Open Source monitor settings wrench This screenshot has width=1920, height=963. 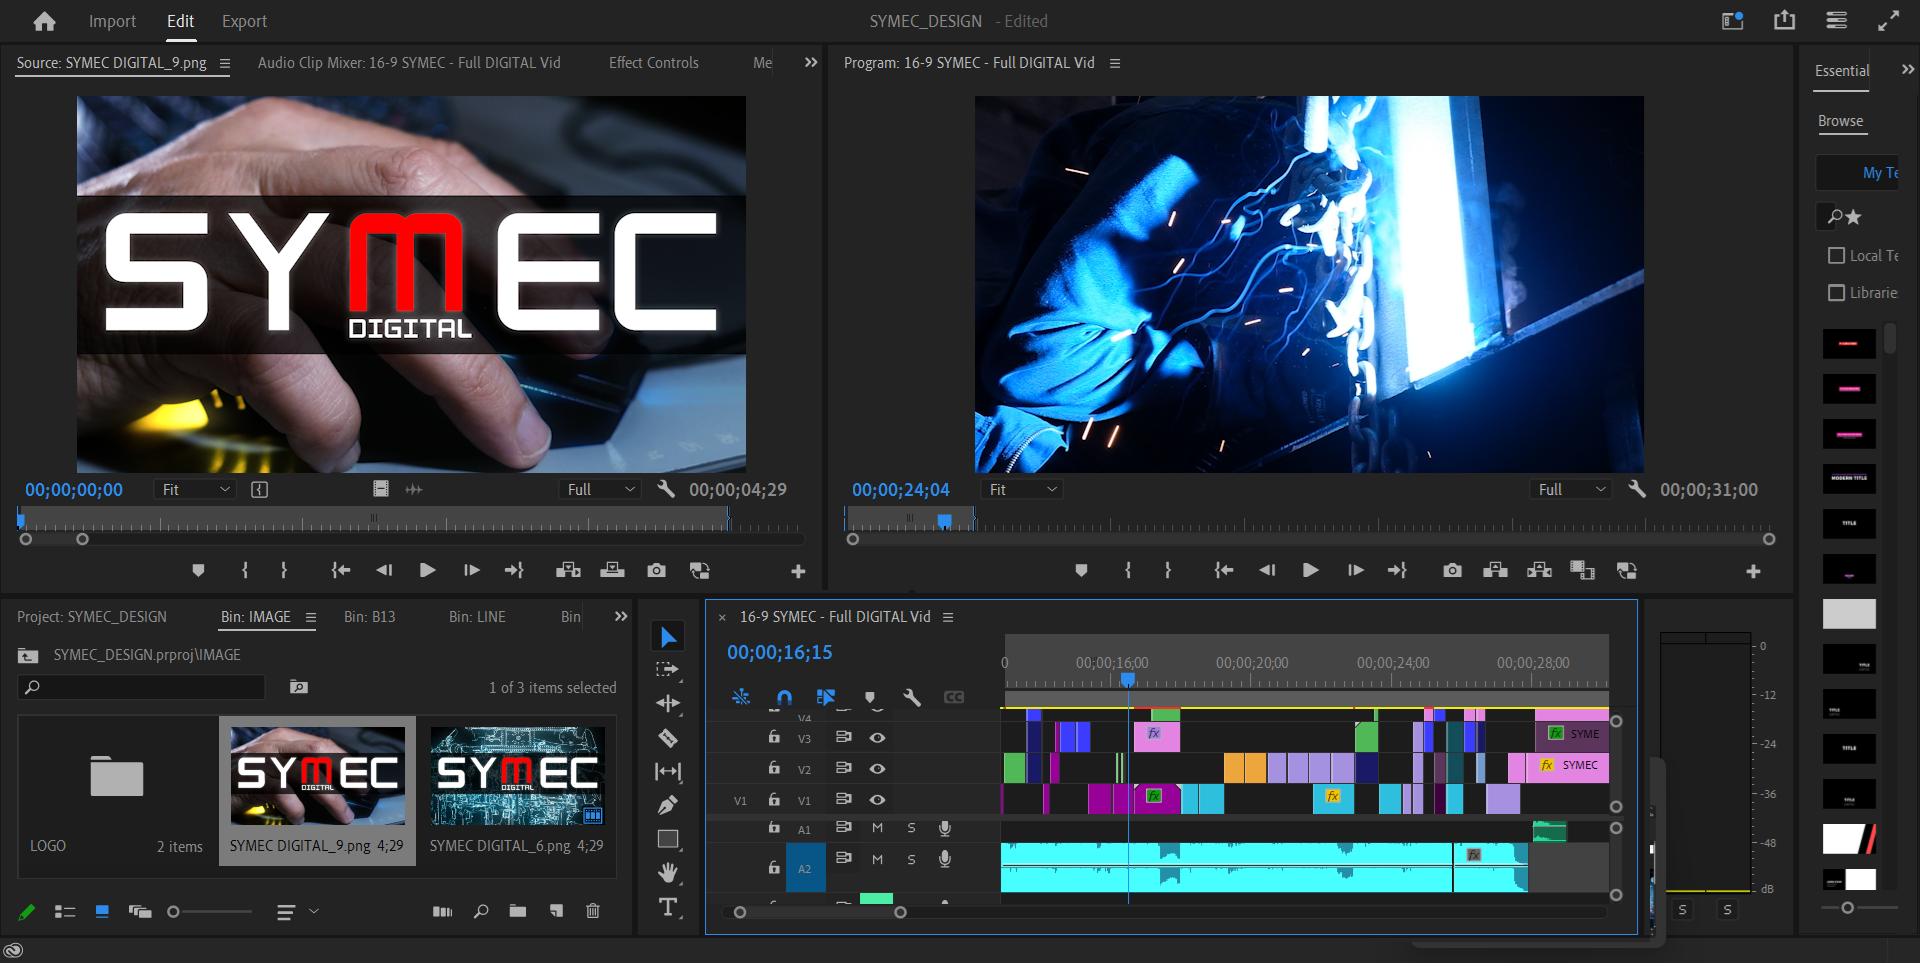click(x=665, y=489)
